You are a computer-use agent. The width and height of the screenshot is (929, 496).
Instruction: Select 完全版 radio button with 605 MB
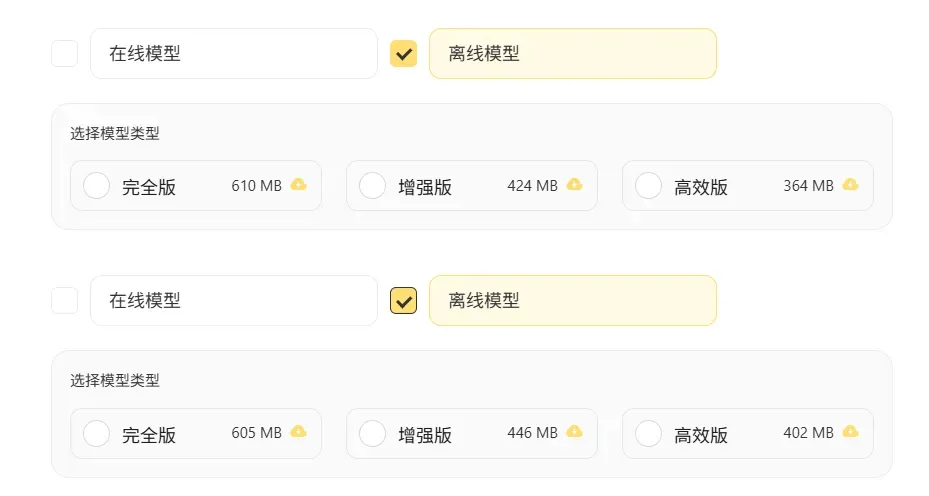click(97, 433)
